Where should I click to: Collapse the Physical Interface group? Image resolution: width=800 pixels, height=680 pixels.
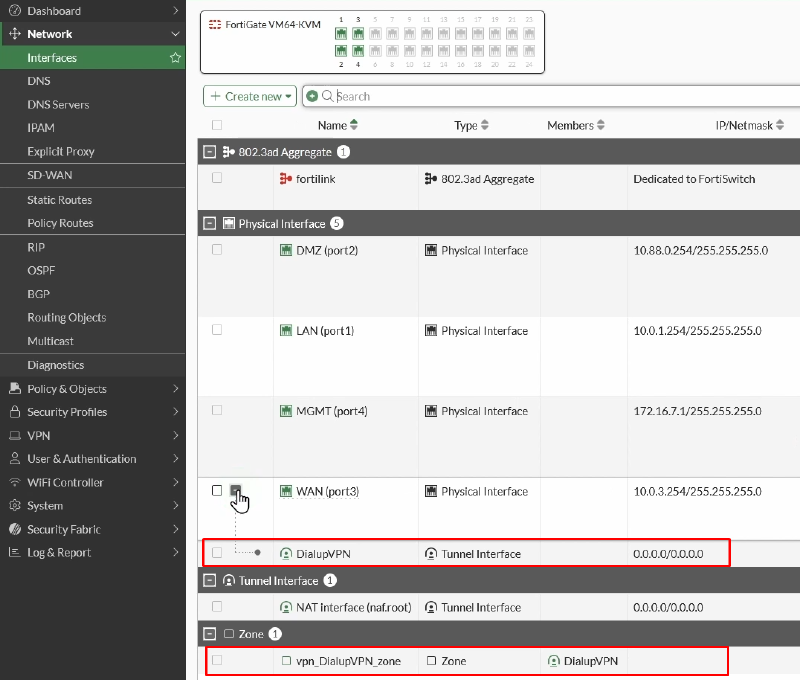click(209, 223)
